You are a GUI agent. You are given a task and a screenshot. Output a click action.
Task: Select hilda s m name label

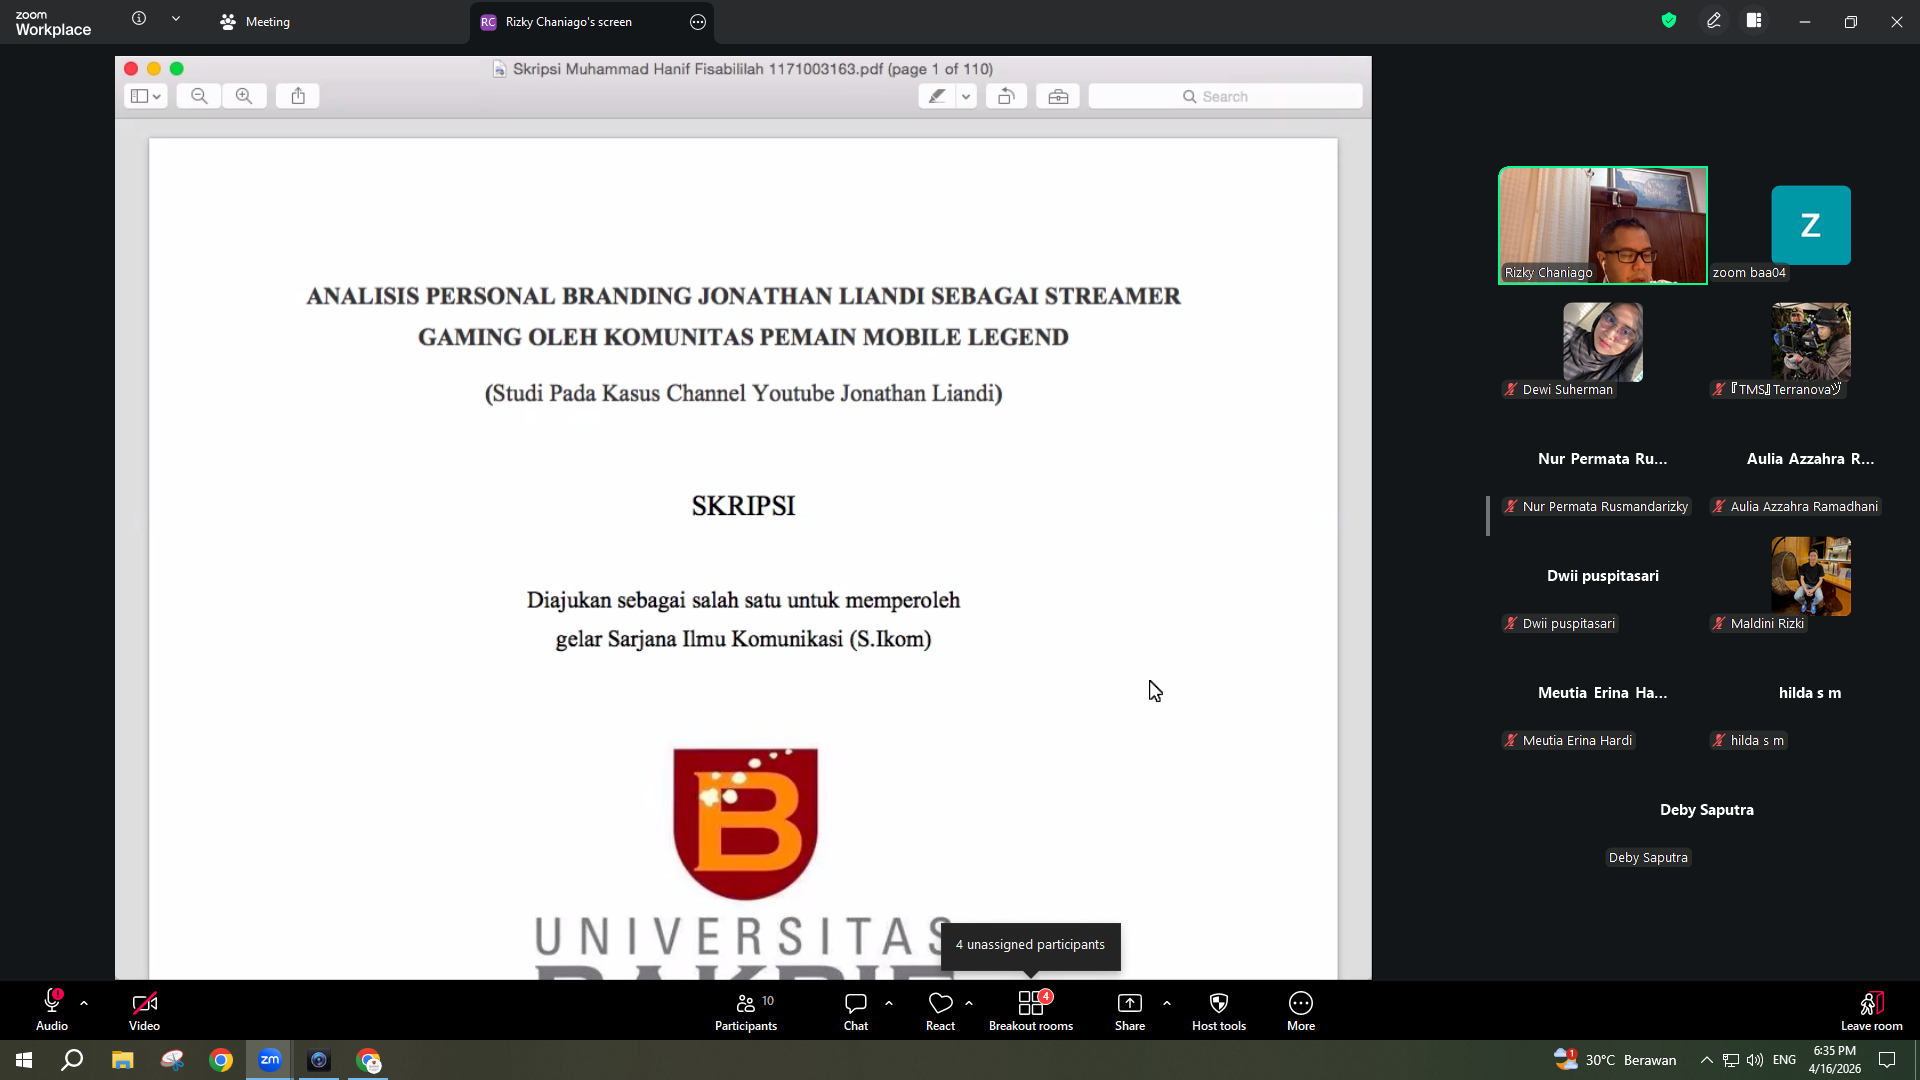pos(1748,741)
